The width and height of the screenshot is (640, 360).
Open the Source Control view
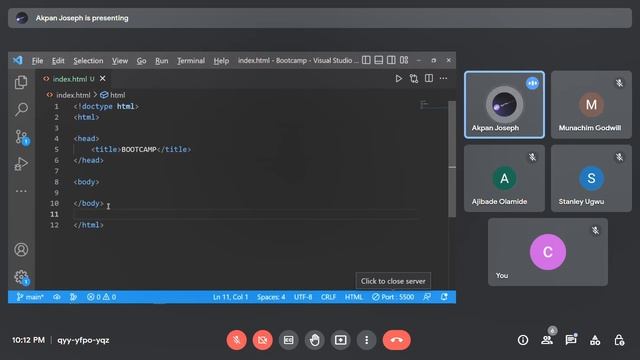[x=21, y=137]
